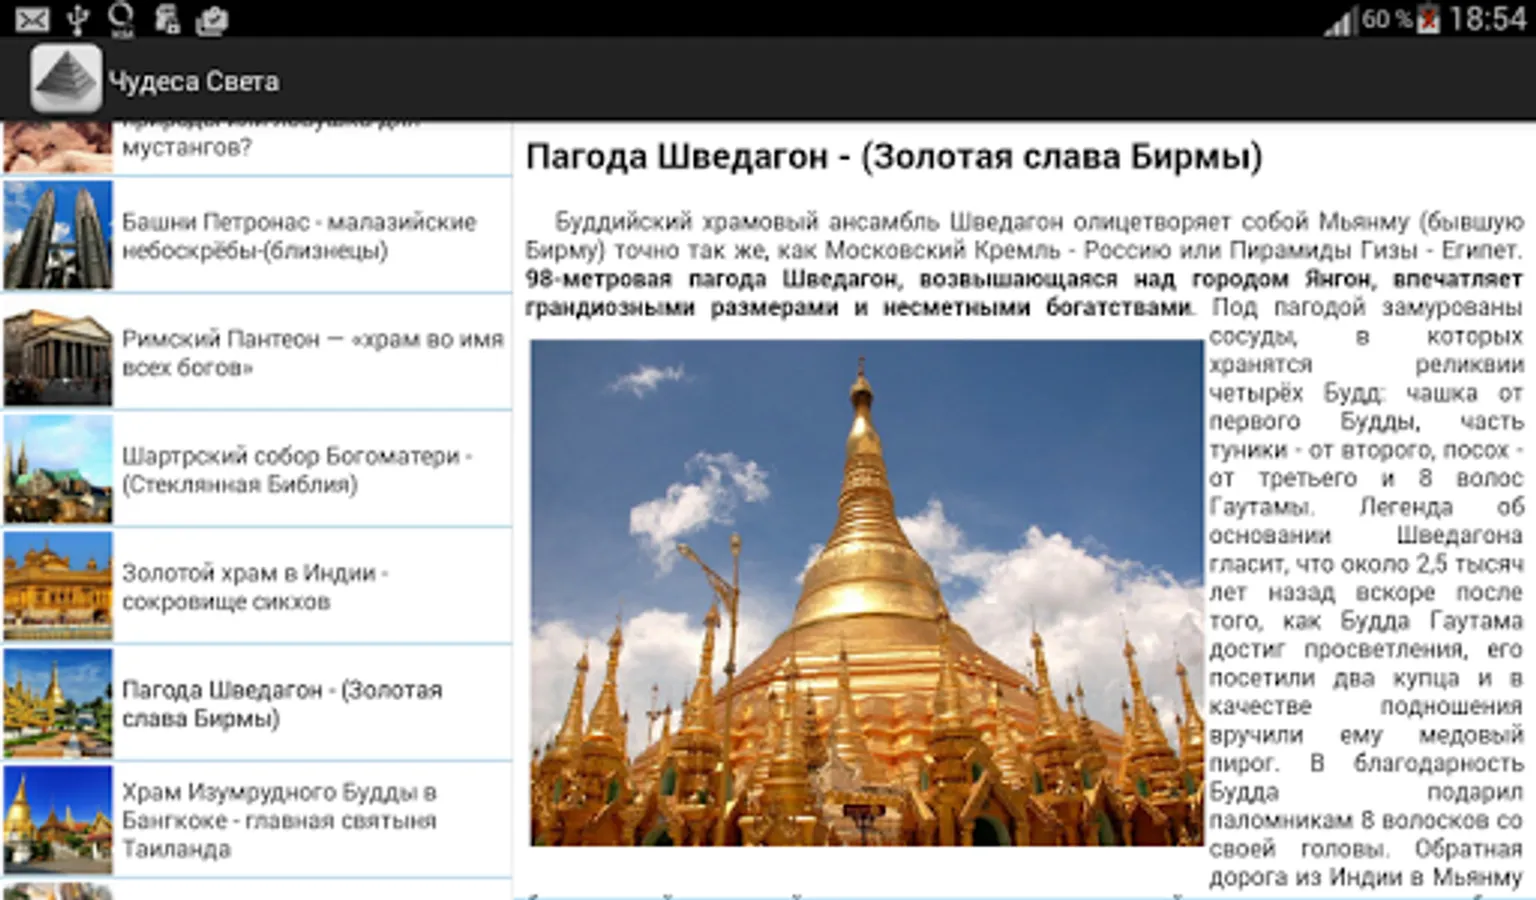Tap the 'Чудеса Света' app title
The height and width of the screenshot is (900, 1536).
pos(194,81)
